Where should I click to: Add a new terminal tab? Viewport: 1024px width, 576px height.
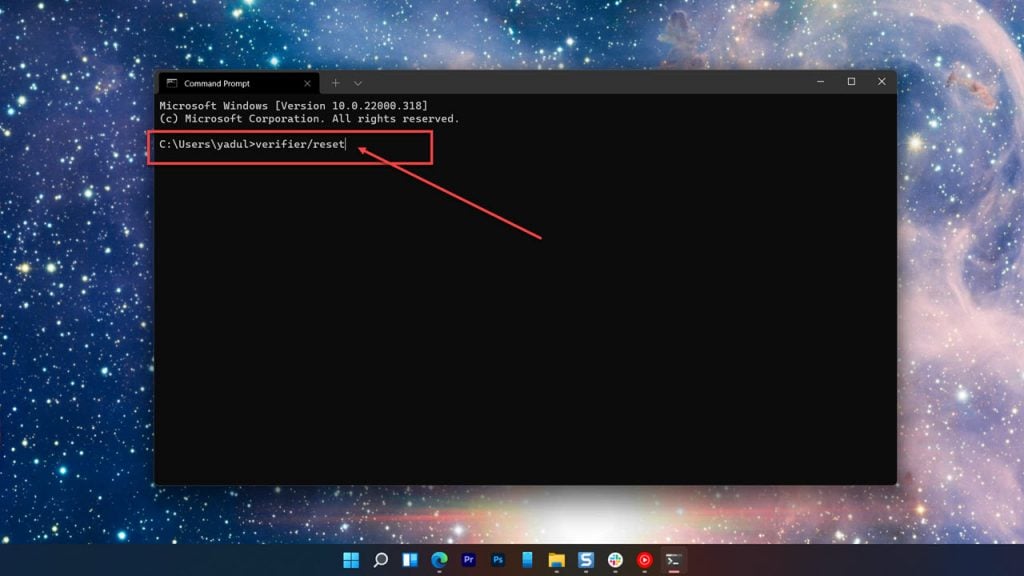click(x=335, y=83)
